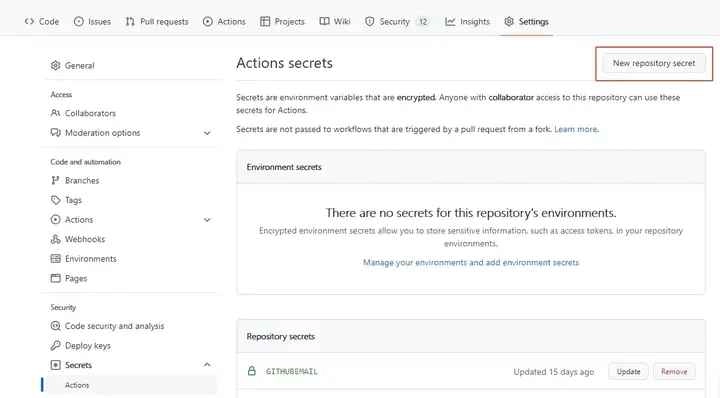Viewport: 720px width, 398px height.
Task: Follow the Learn more link
Action: pos(576,129)
